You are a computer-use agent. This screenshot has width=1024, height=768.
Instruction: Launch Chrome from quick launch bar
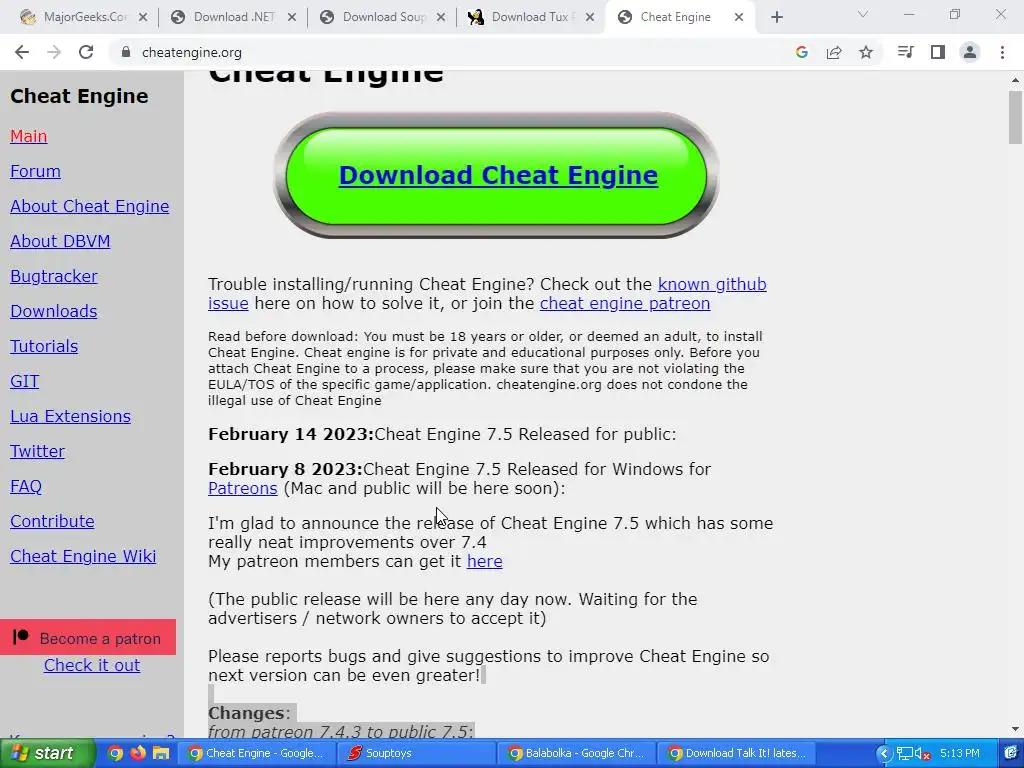[x=115, y=753]
